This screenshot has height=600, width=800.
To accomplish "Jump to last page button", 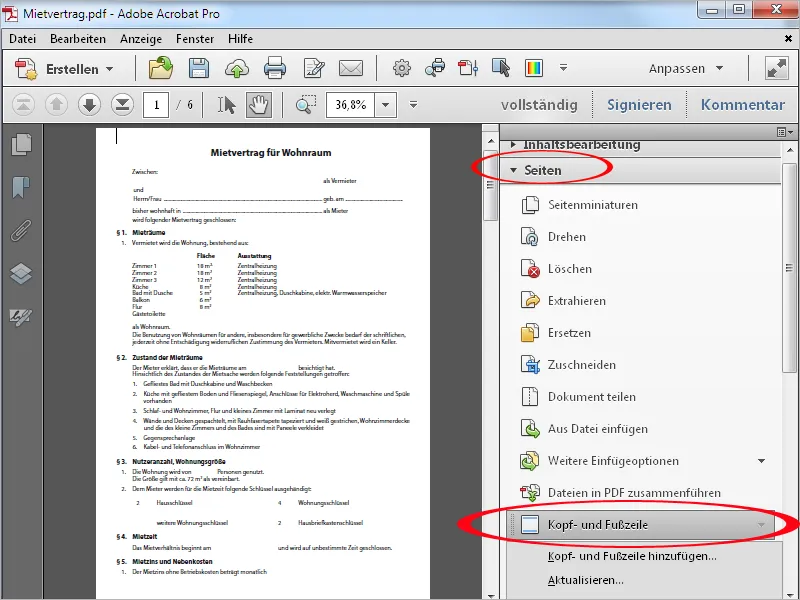I will pos(122,105).
